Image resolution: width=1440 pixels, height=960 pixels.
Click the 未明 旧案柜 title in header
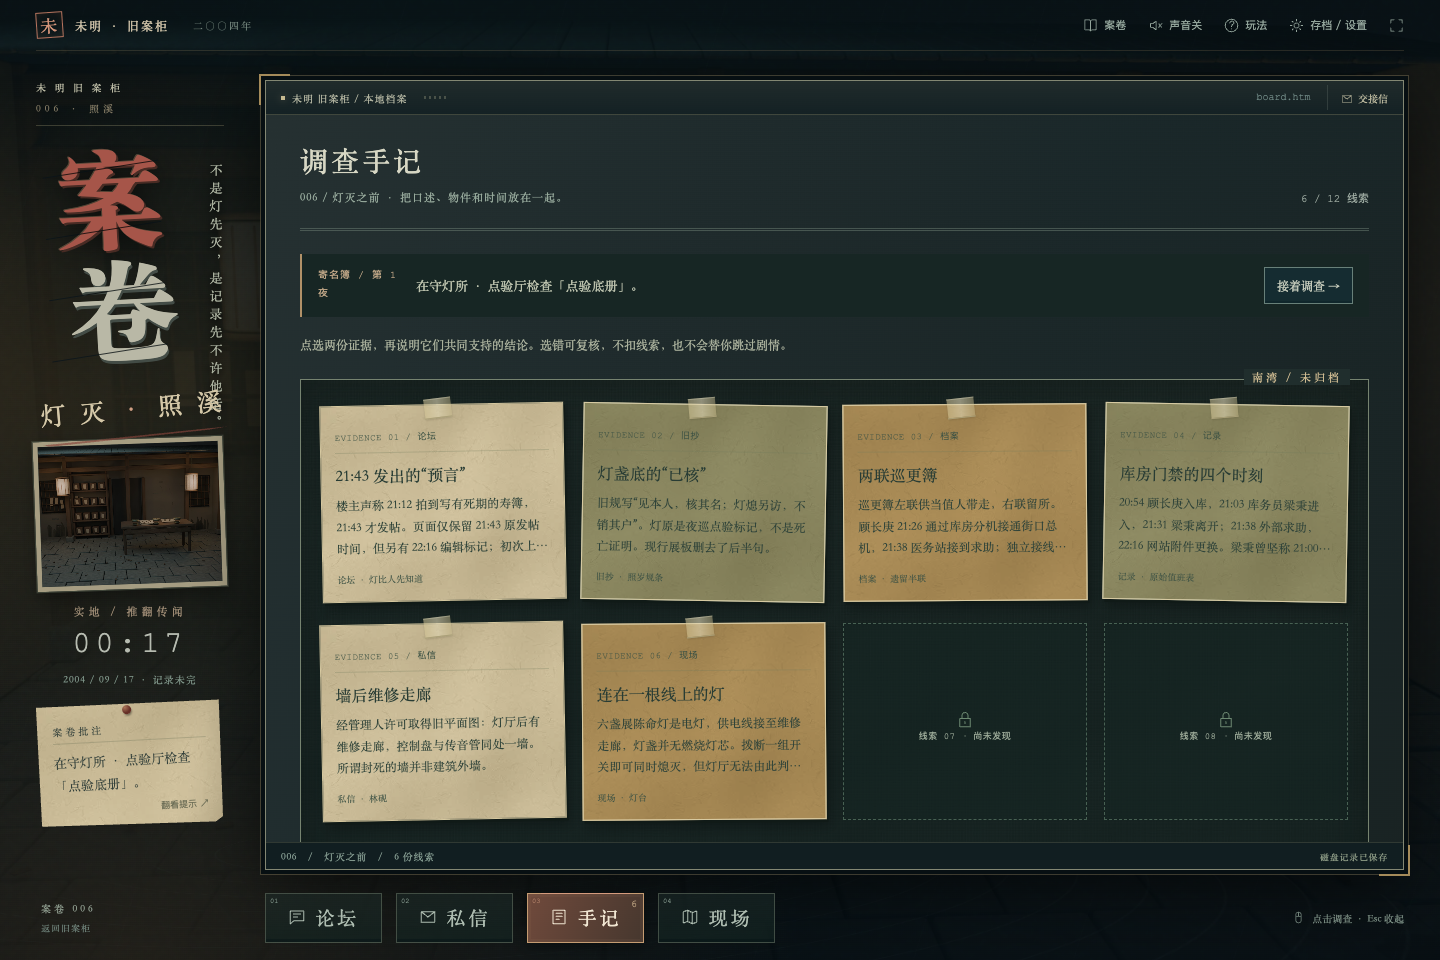tap(121, 26)
